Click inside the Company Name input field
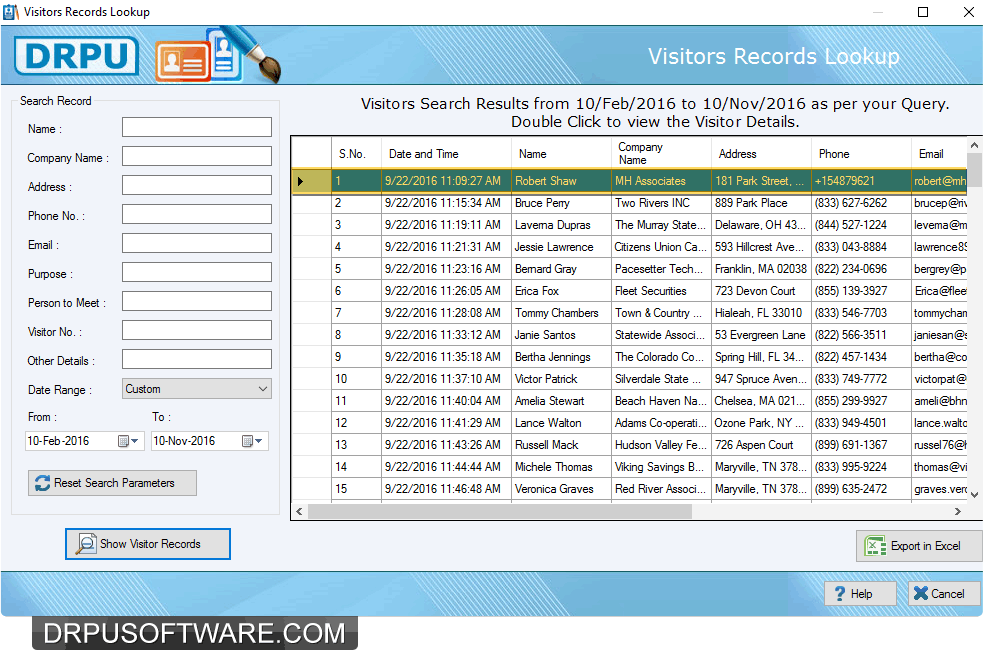 click(x=196, y=156)
